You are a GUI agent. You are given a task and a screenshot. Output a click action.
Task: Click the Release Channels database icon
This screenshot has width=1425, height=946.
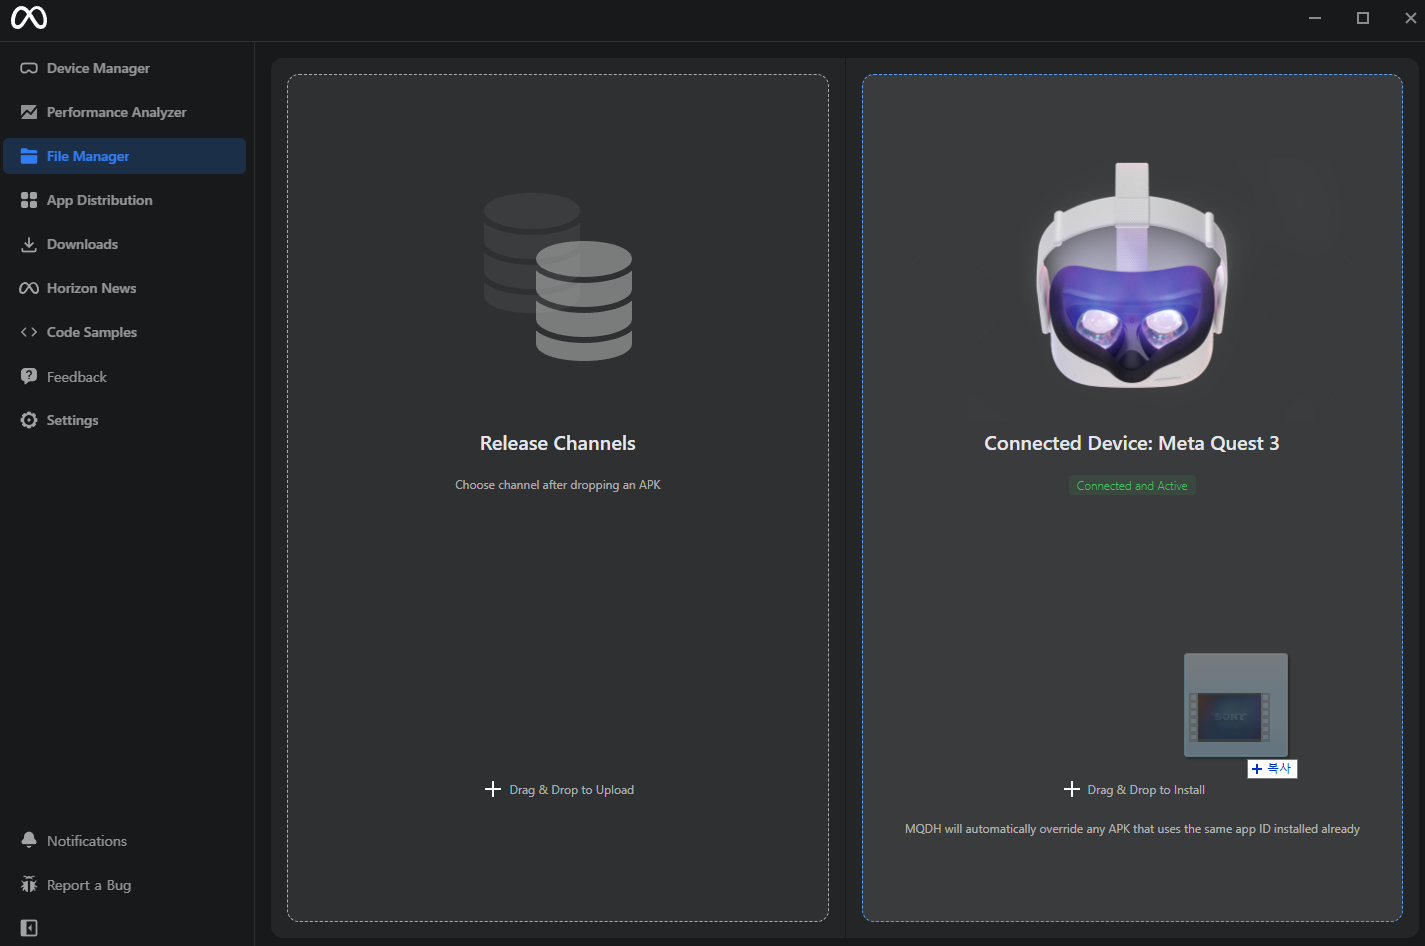(x=558, y=277)
